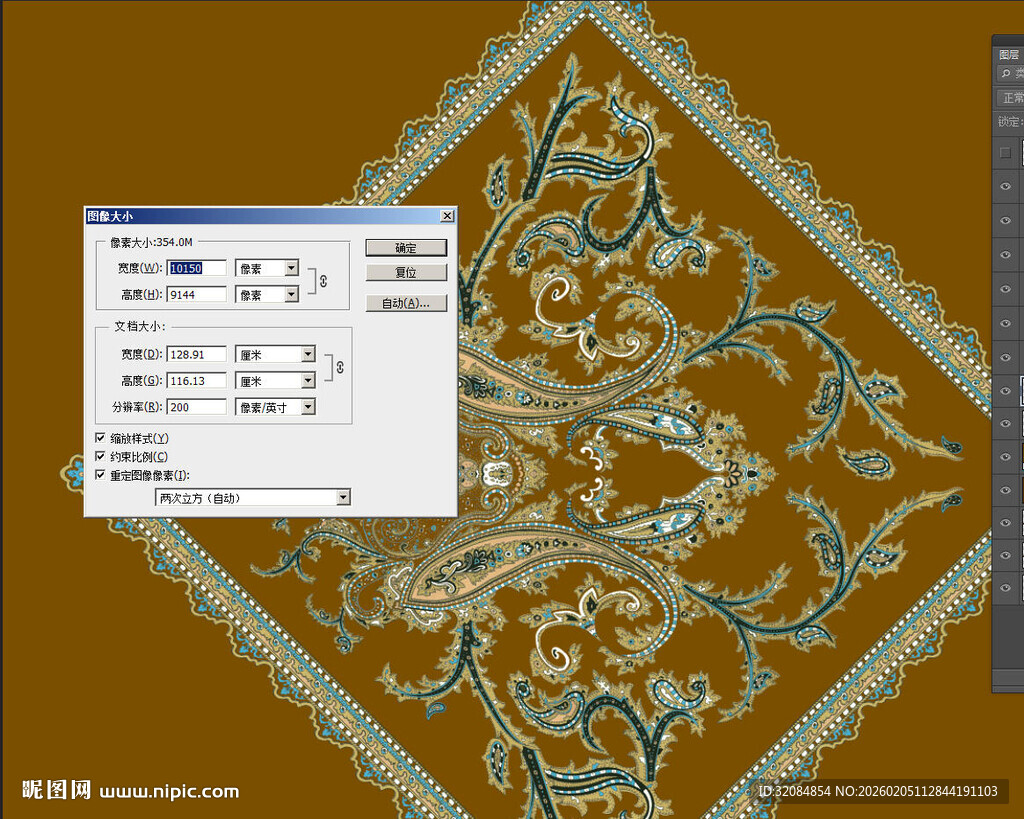1024x819 pixels.
Task: Open the pixel width unit dropdown
Action: [291, 268]
